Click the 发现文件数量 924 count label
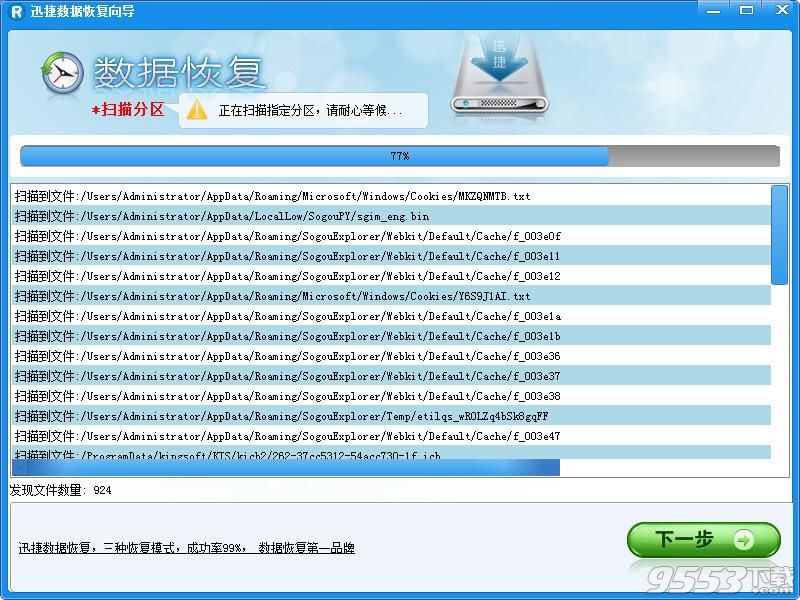 click(60, 490)
